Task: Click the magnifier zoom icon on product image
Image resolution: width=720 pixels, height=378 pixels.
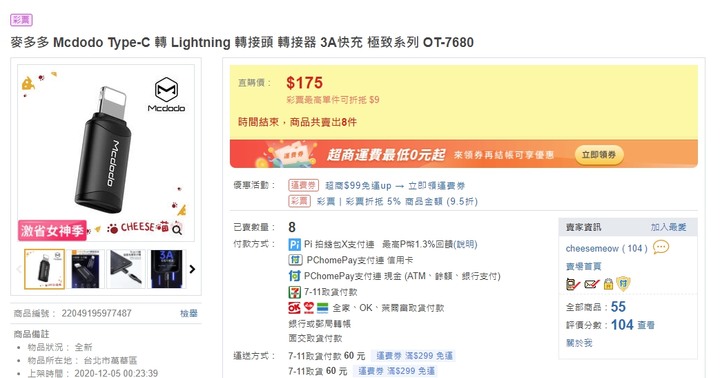Action: 177,230
